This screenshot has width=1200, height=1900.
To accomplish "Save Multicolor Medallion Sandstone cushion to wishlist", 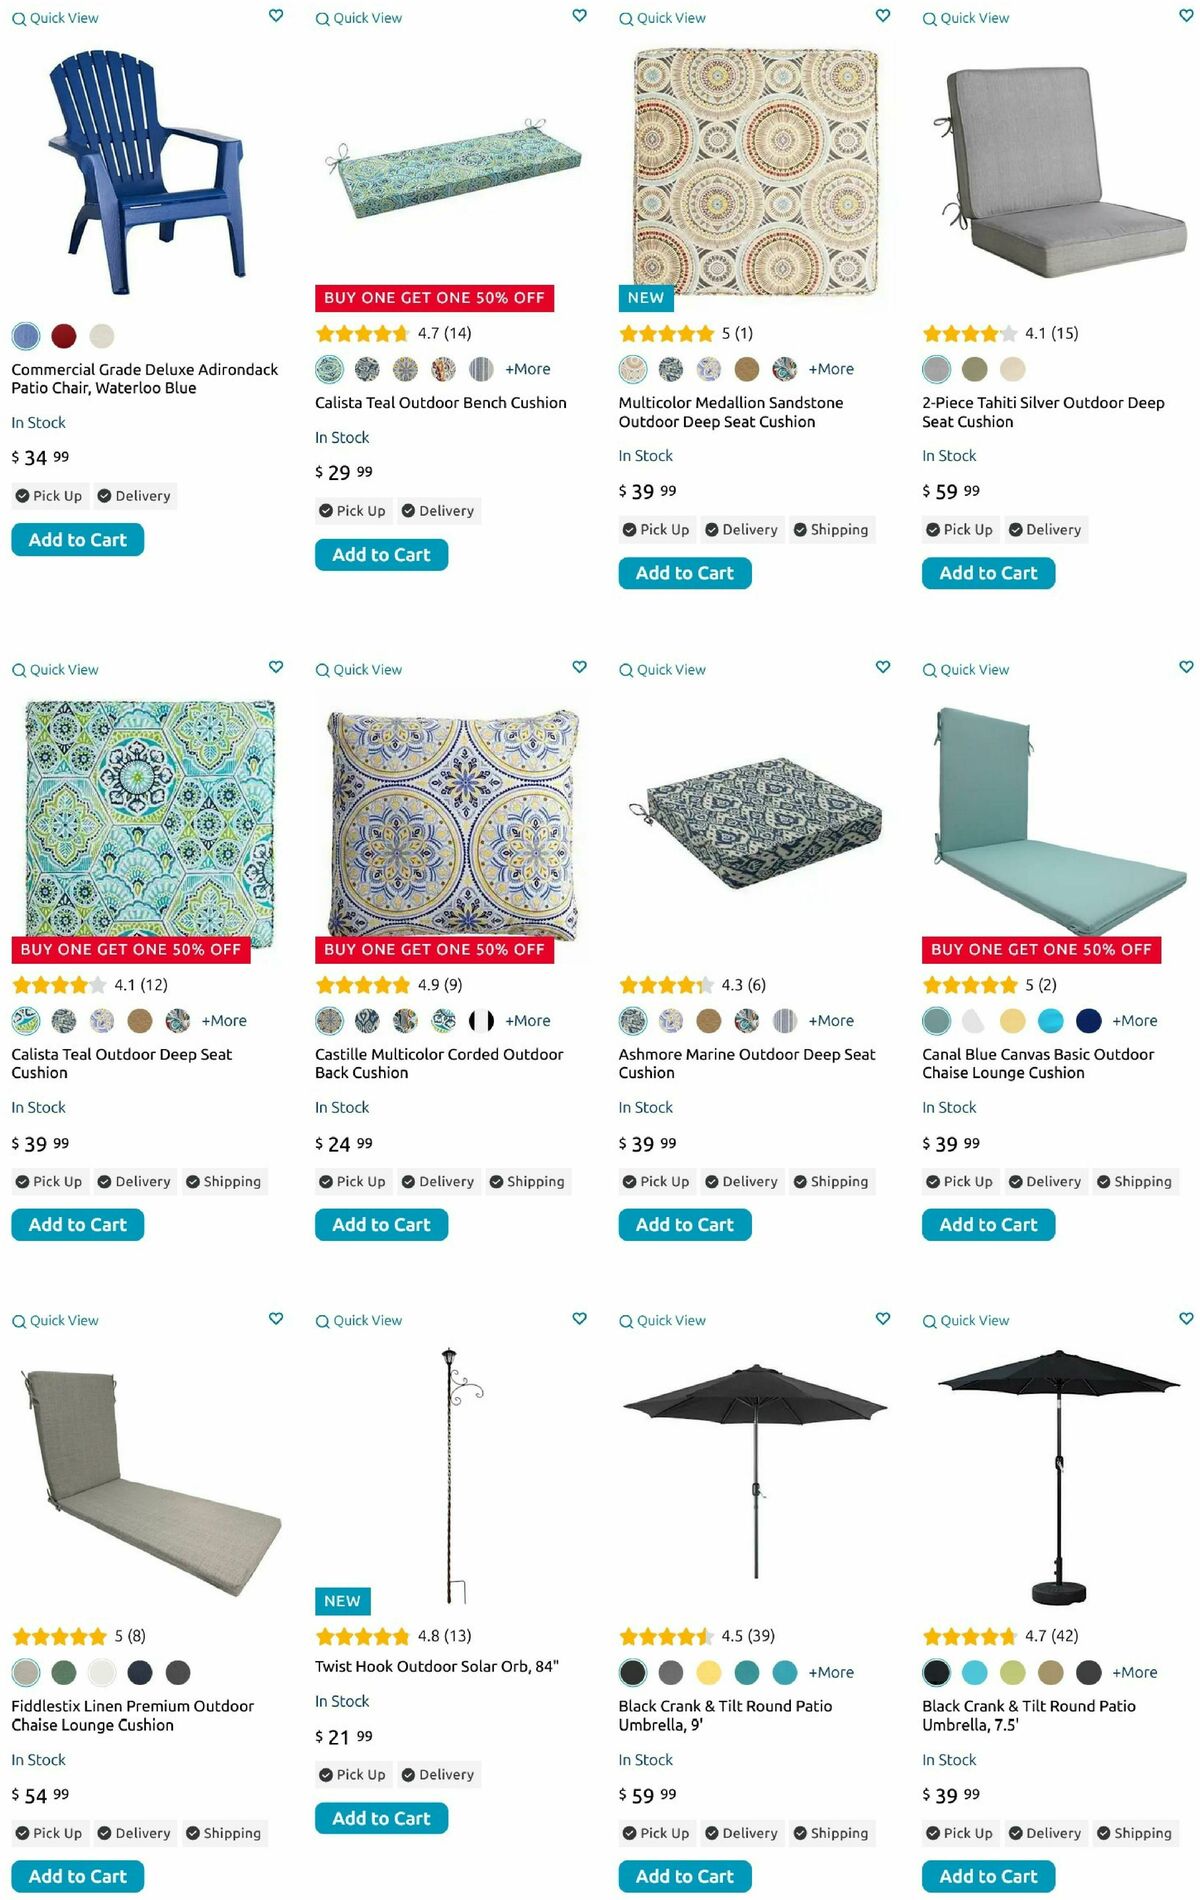I will coord(882,16).
